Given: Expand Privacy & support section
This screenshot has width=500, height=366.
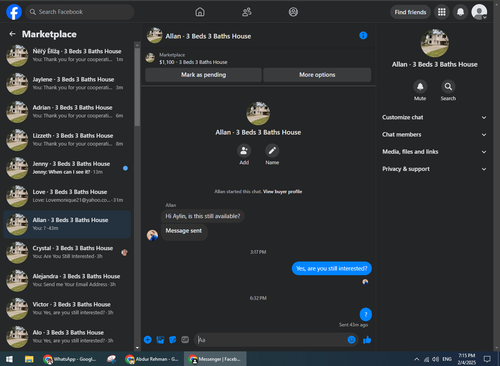Looking at the screenshot, I should [x=434, y=169].
